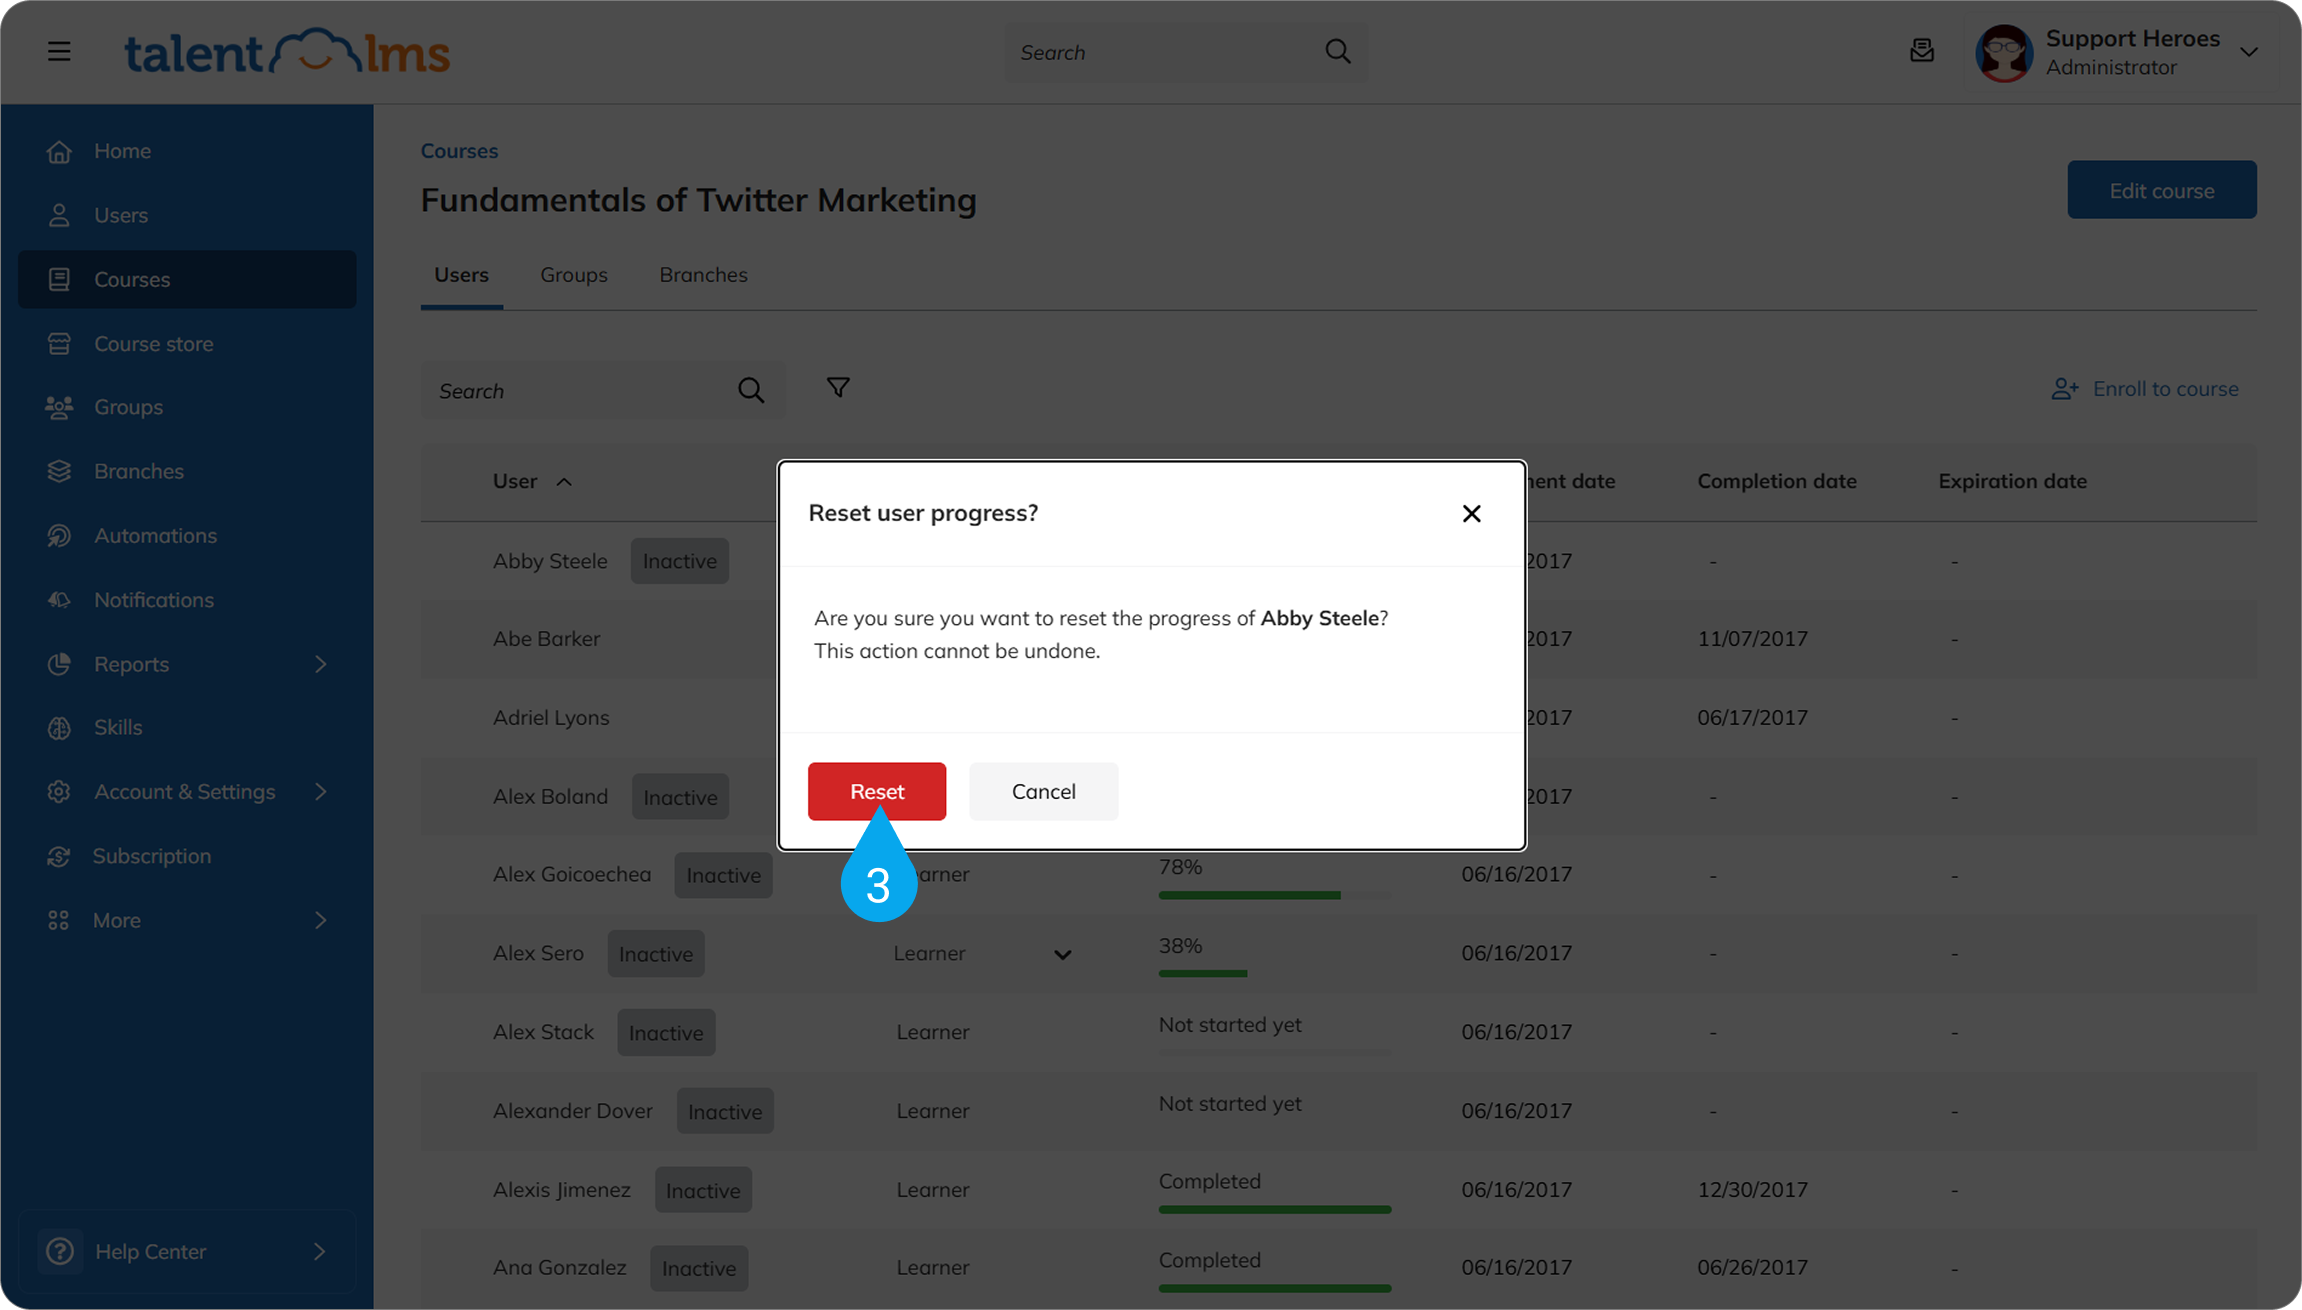The image size is (2302, 1310).
Task: Click the Skills sidebar icon
Action: (x=59, y=727)
